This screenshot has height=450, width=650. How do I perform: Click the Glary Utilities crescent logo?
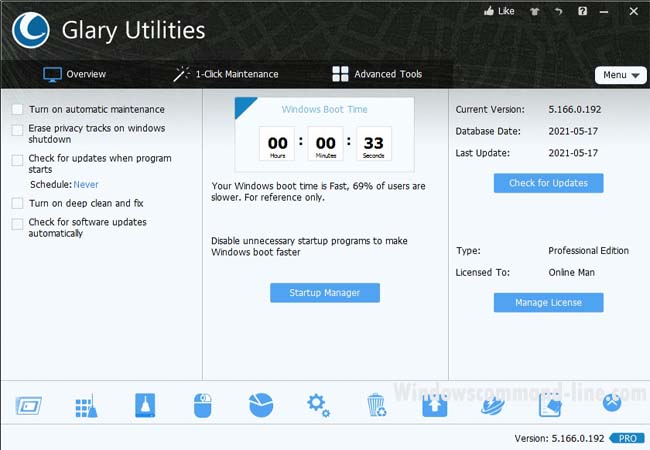click(31, 30)
